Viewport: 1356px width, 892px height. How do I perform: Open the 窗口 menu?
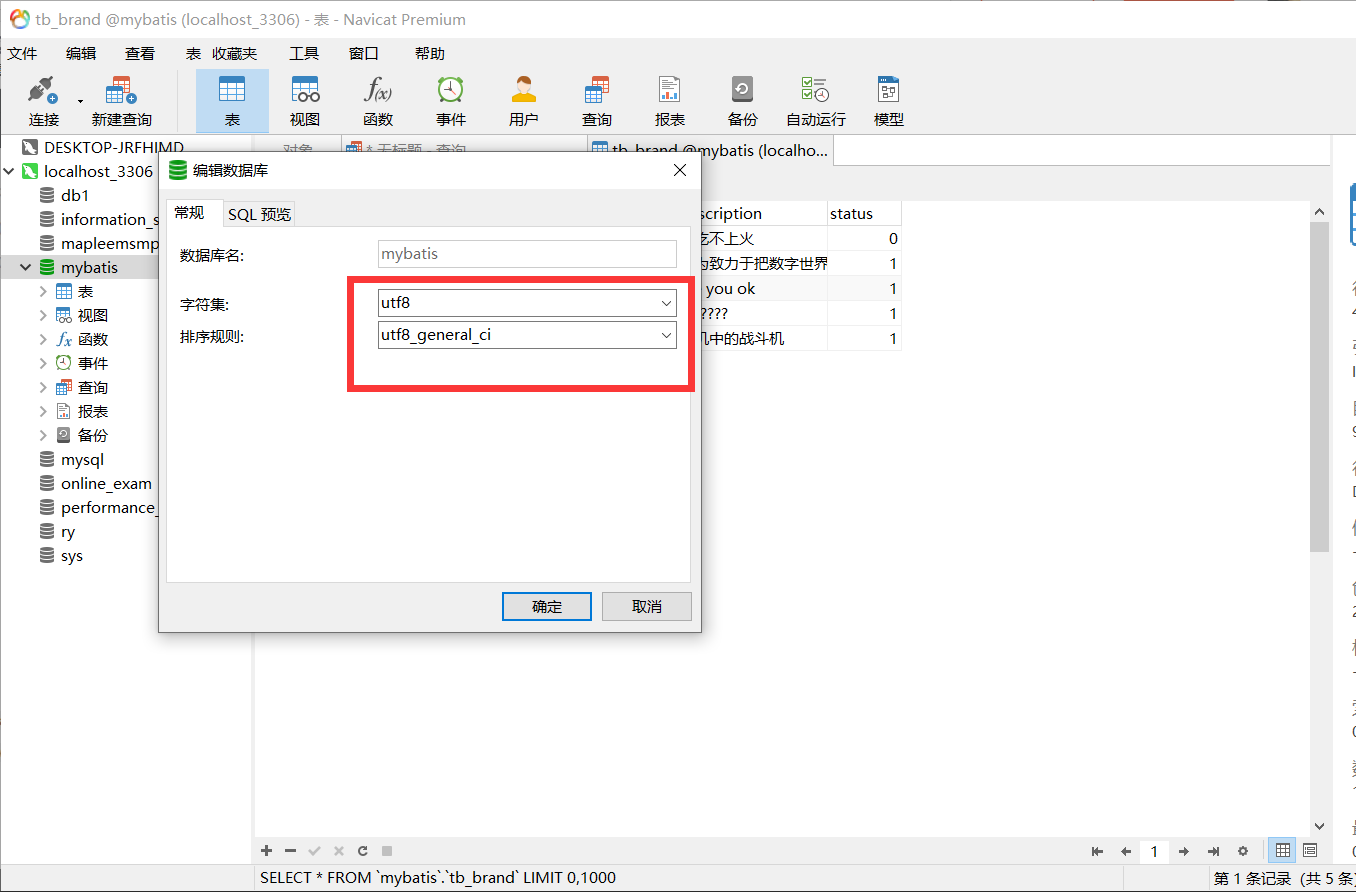364,54
